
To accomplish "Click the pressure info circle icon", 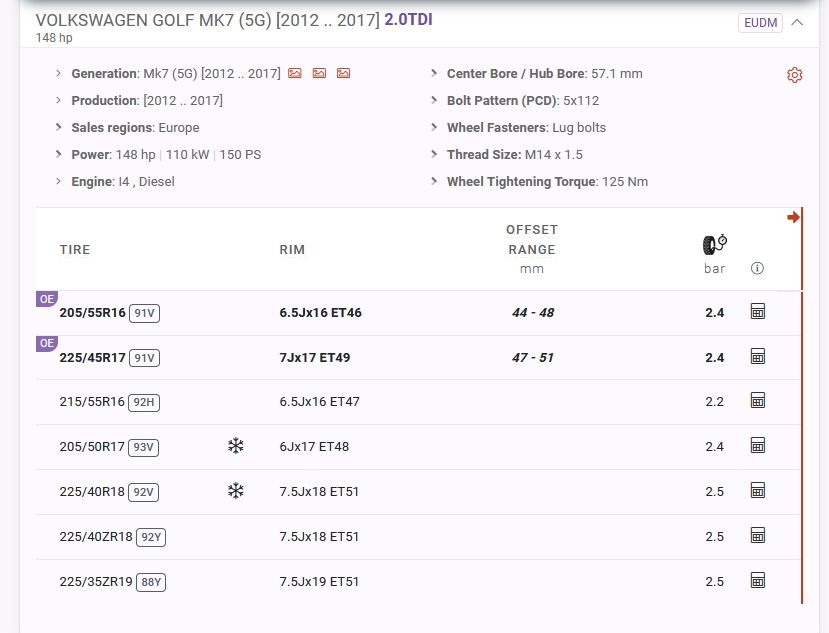I will tap(757, 268).
